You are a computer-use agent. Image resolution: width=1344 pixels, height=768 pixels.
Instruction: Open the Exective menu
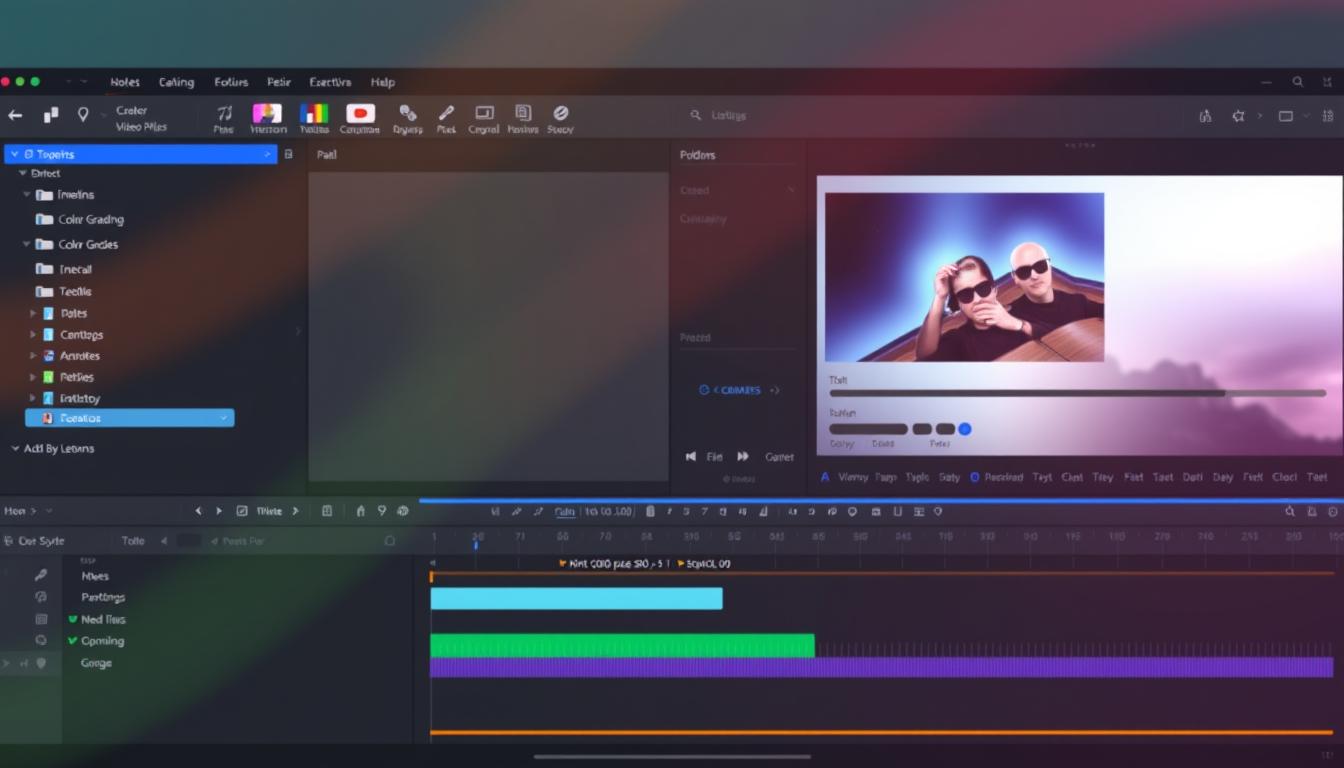tap(330, 82)
